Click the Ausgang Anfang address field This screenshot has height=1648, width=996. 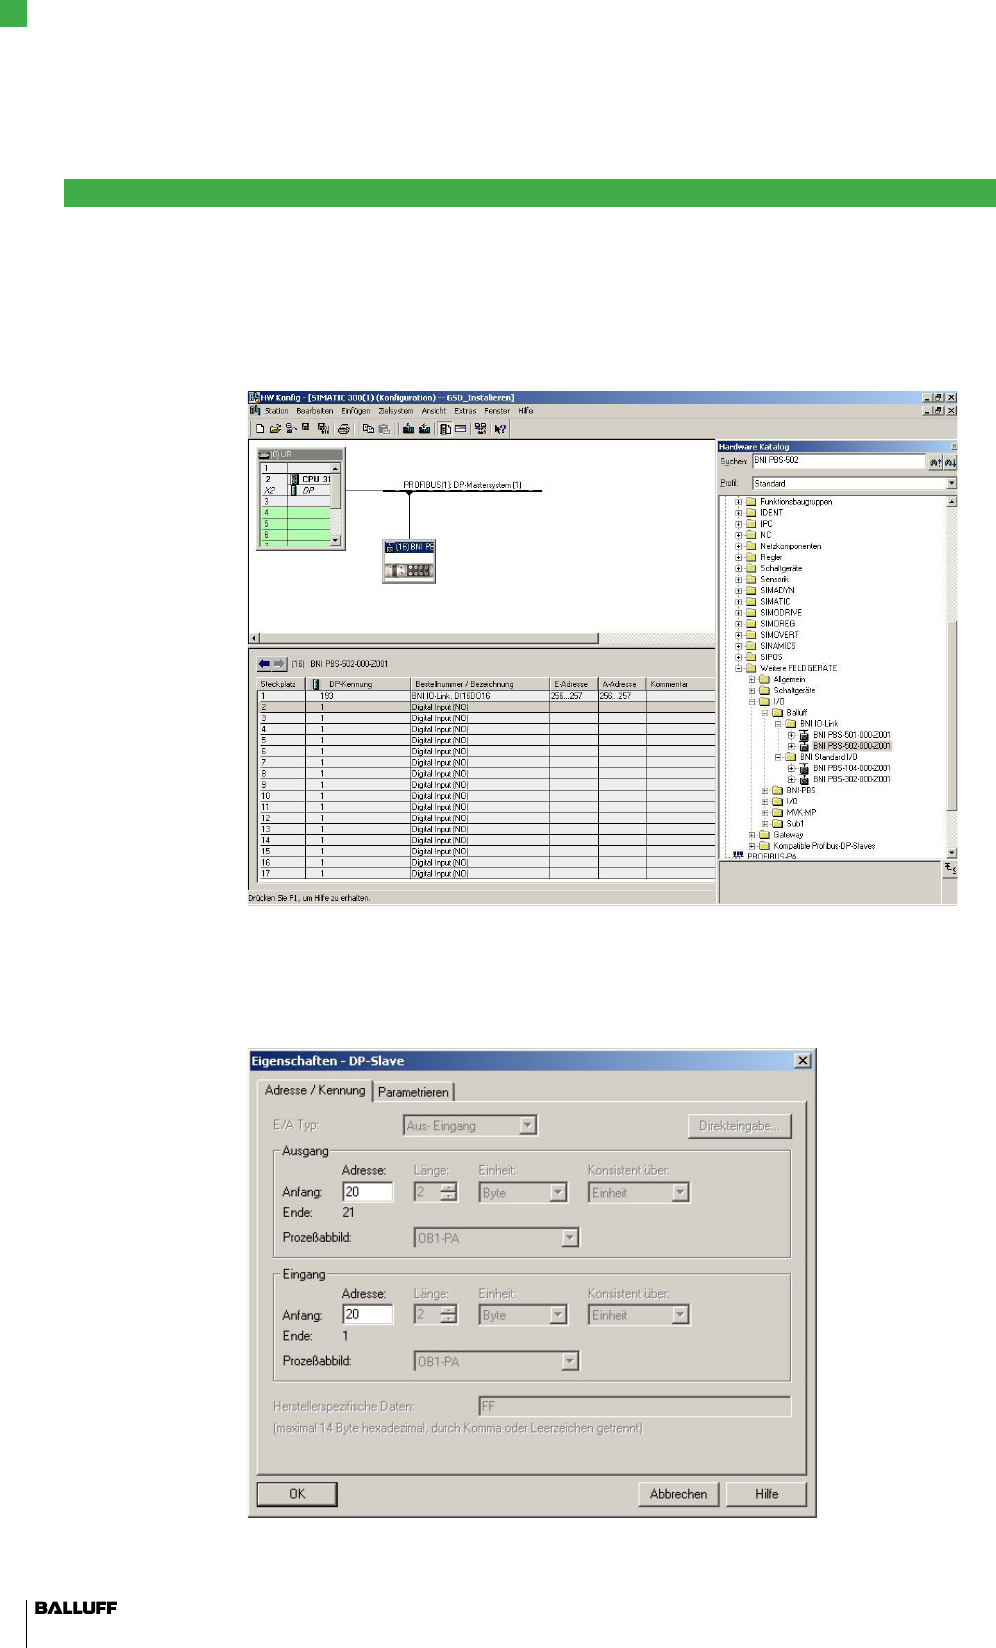(367, 1192)
